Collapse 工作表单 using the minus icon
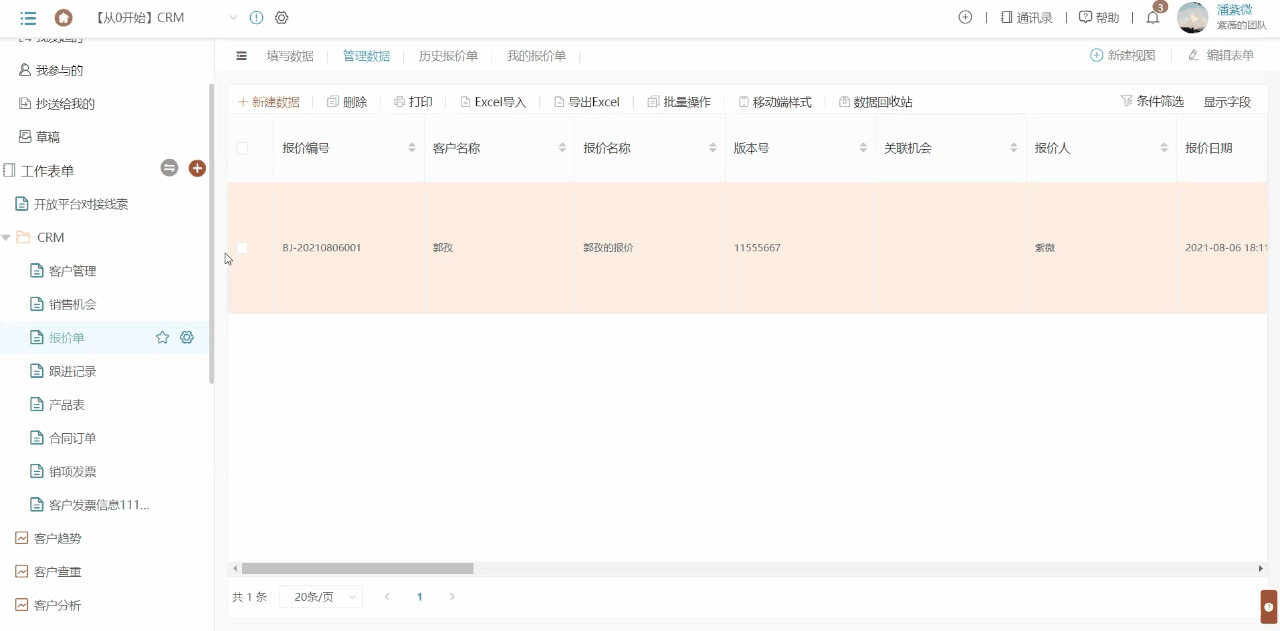The height and width of the screenshot is (631, 1280). pos(169,168)
